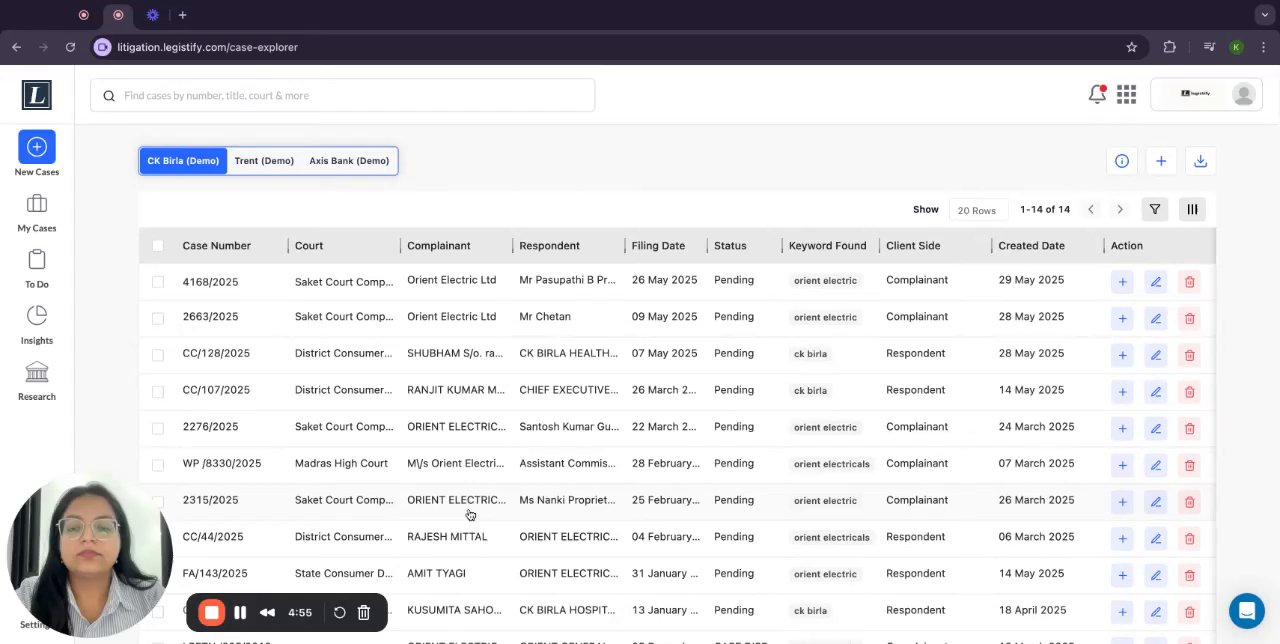
Task: Sort by Filing Date column header
Action: tap(658, 246)
